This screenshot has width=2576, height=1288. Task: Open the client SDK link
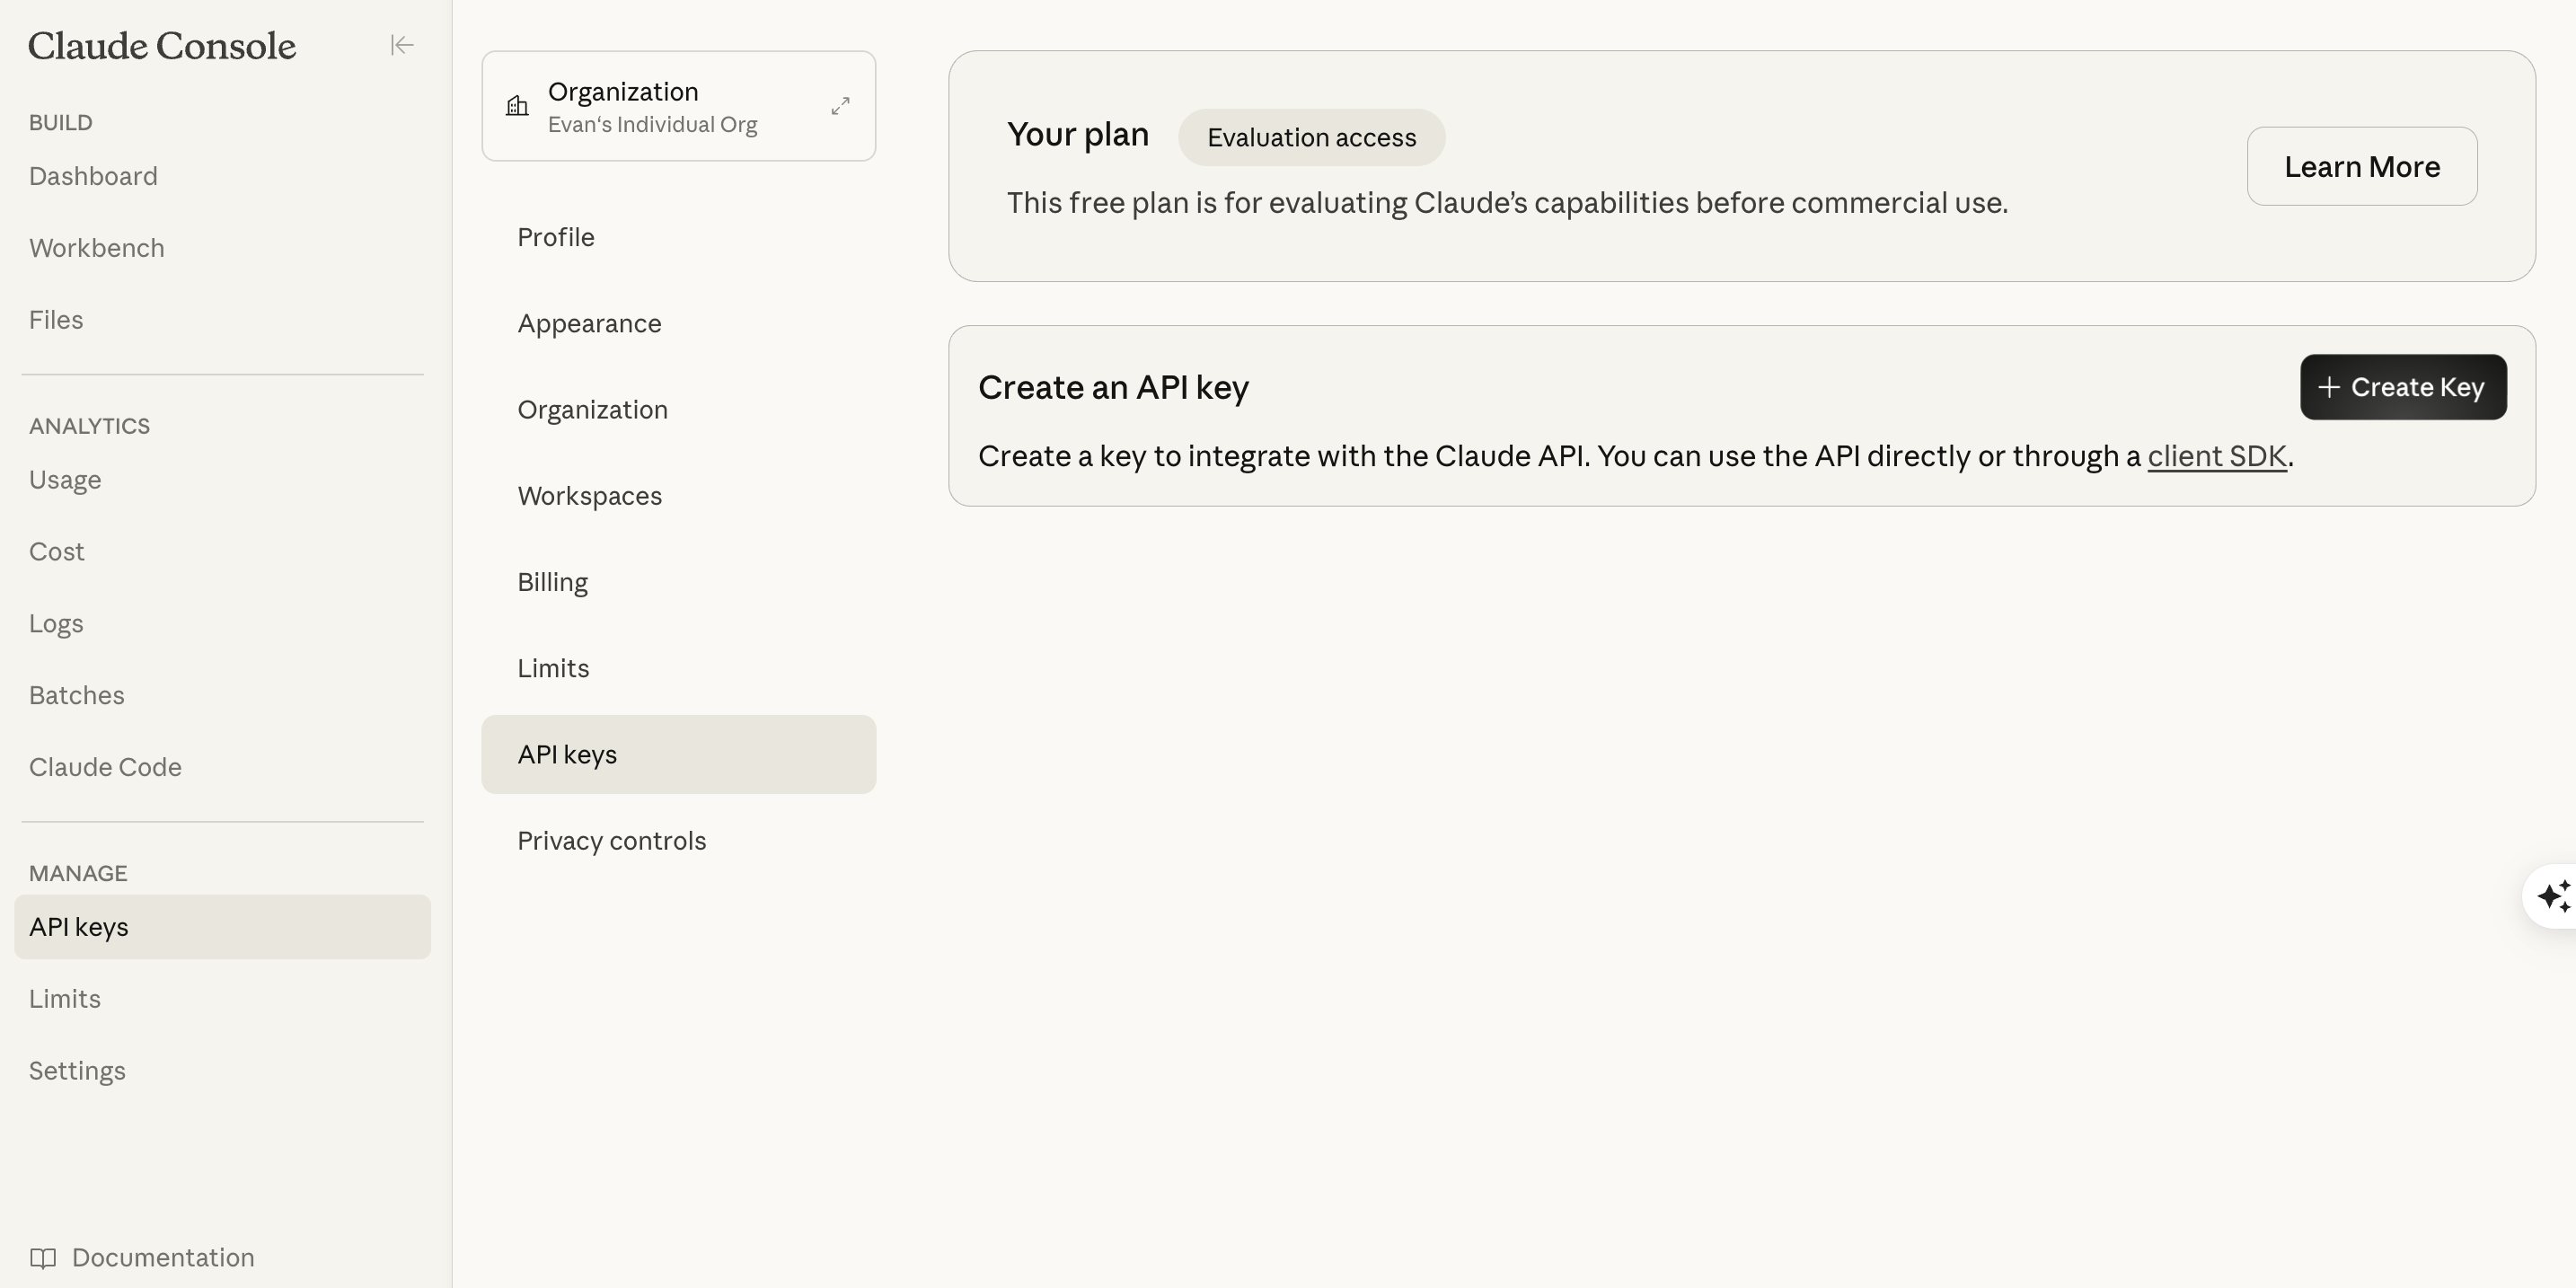pos(2216,456)
